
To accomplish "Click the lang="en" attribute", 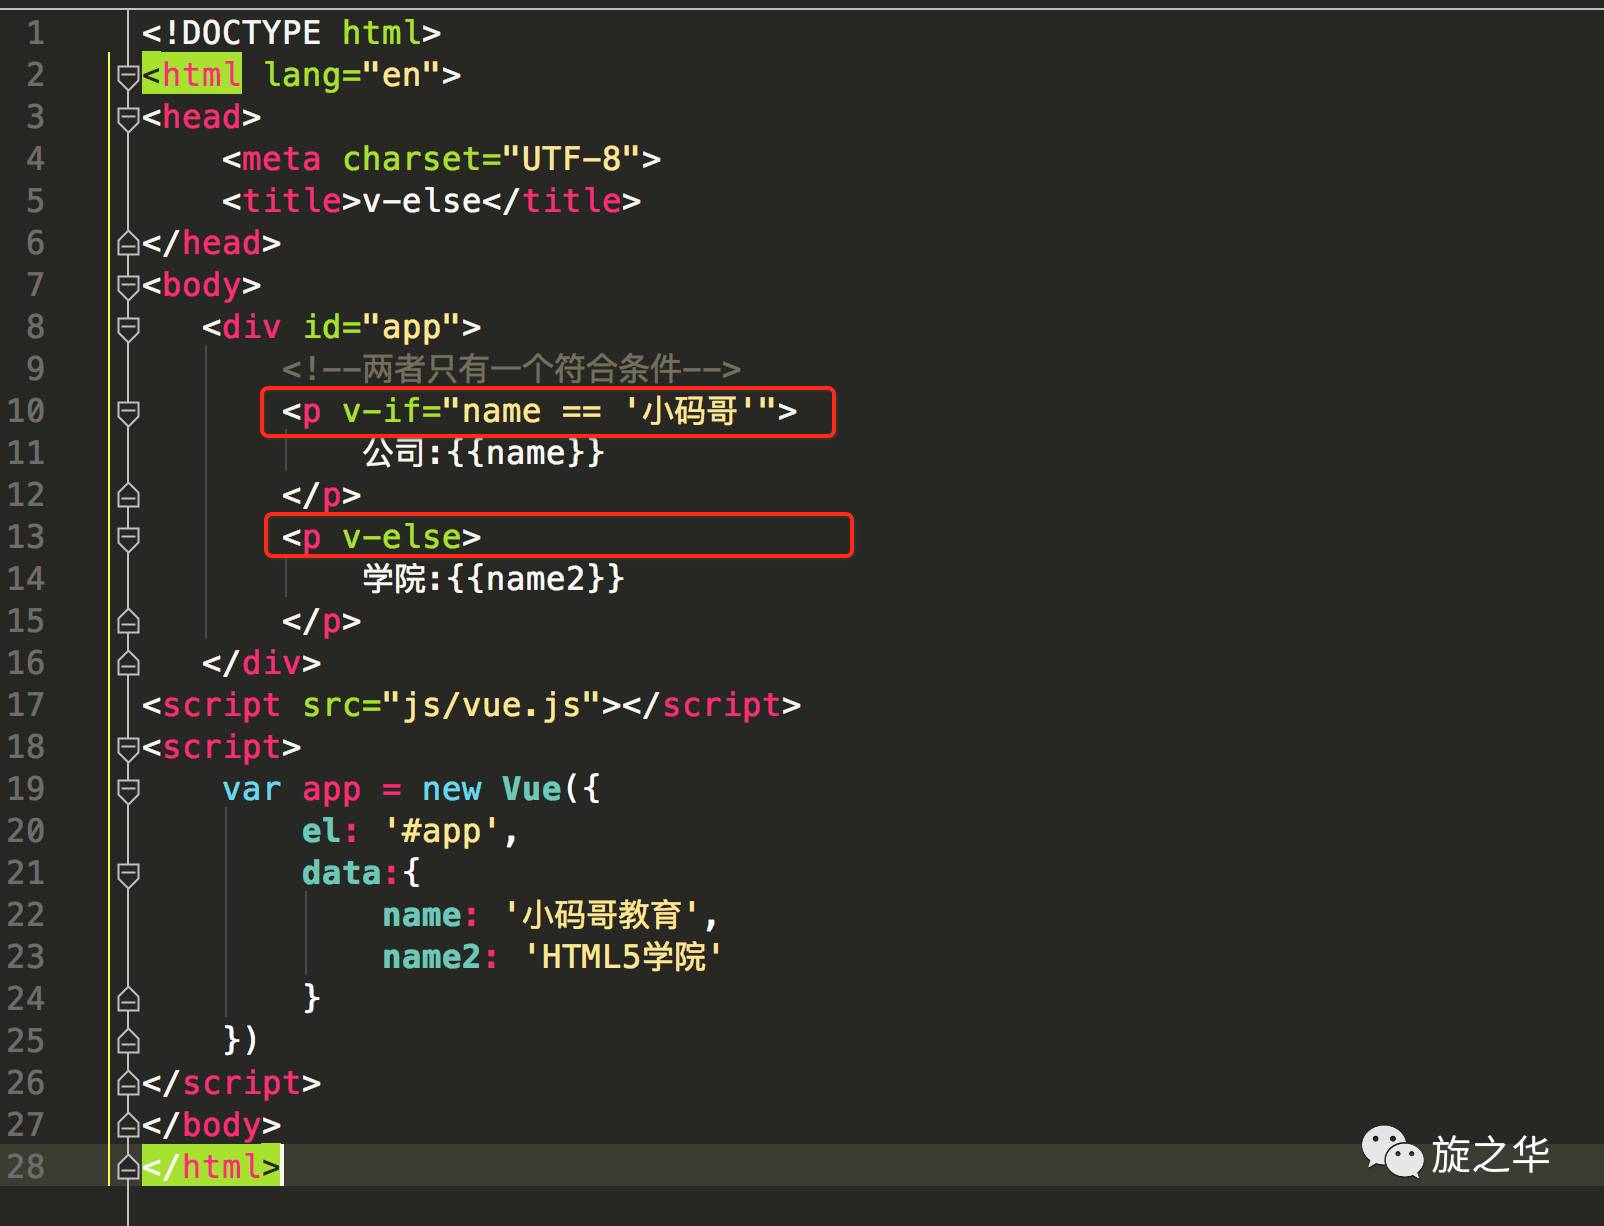I will click(x=352, y=75).
